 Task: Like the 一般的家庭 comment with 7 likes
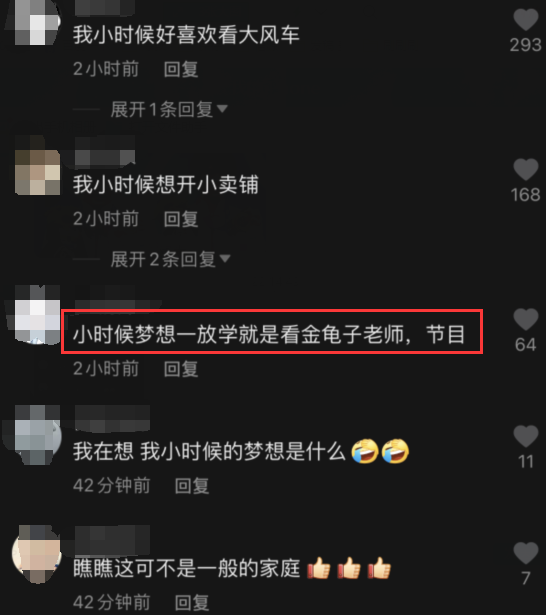click(x=526, y=553)
